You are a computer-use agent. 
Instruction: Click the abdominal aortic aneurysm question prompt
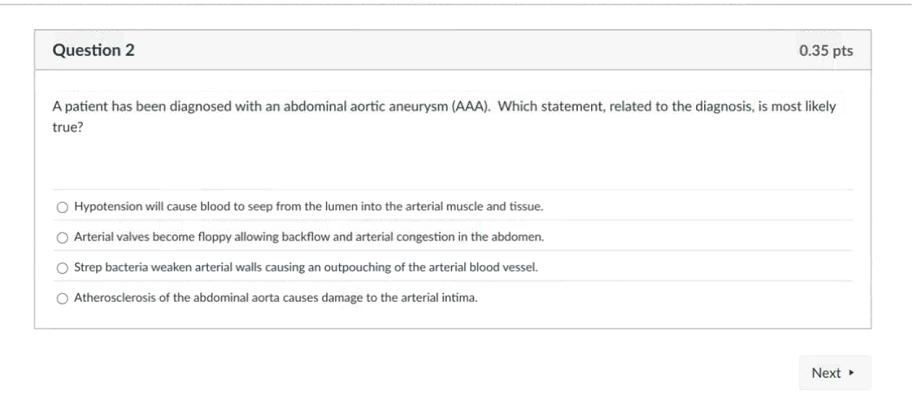pos(300,106)
